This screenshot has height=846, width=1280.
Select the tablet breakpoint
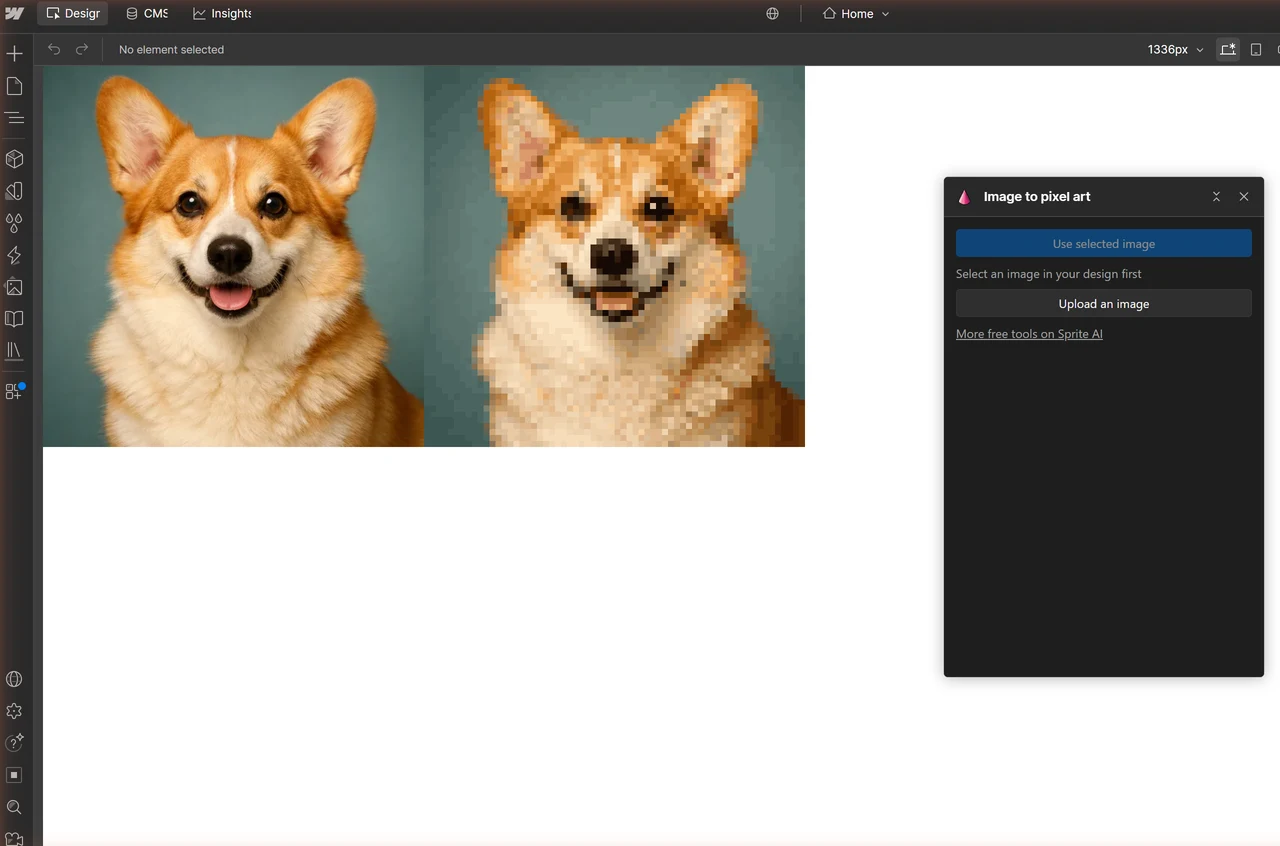point(1256,49)
